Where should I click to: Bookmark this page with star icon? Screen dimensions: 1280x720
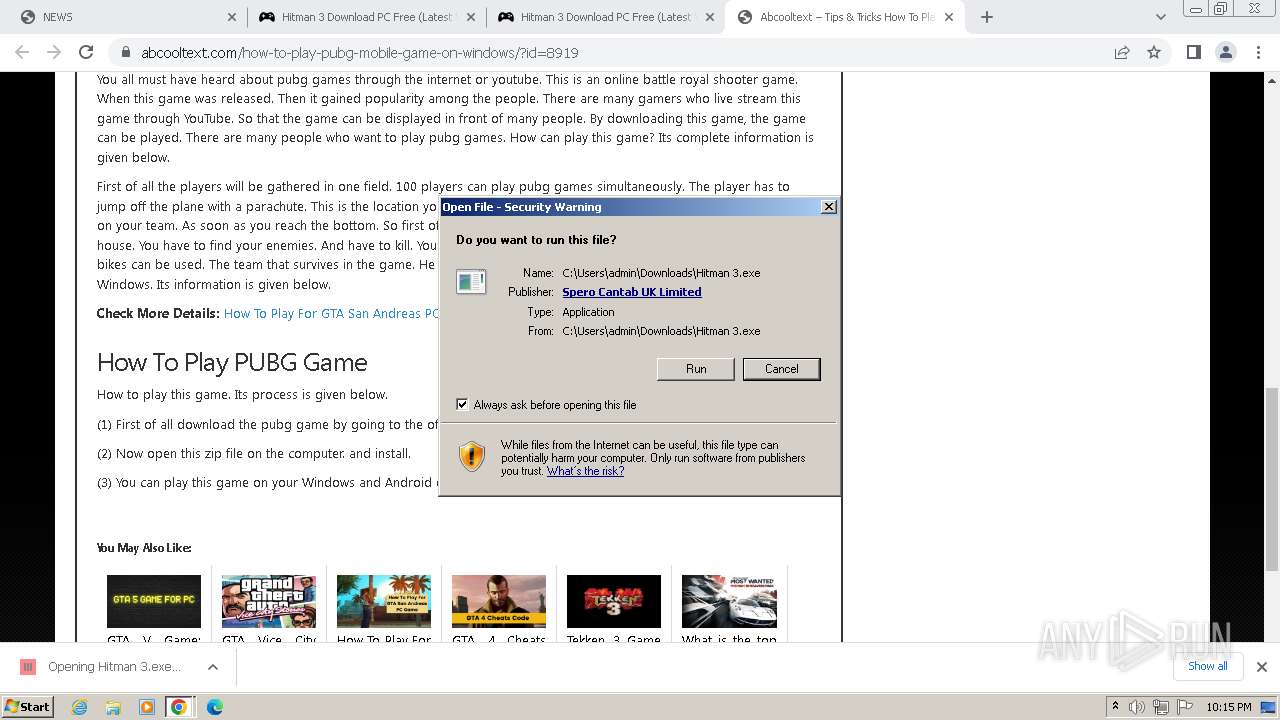point(1154,52)
